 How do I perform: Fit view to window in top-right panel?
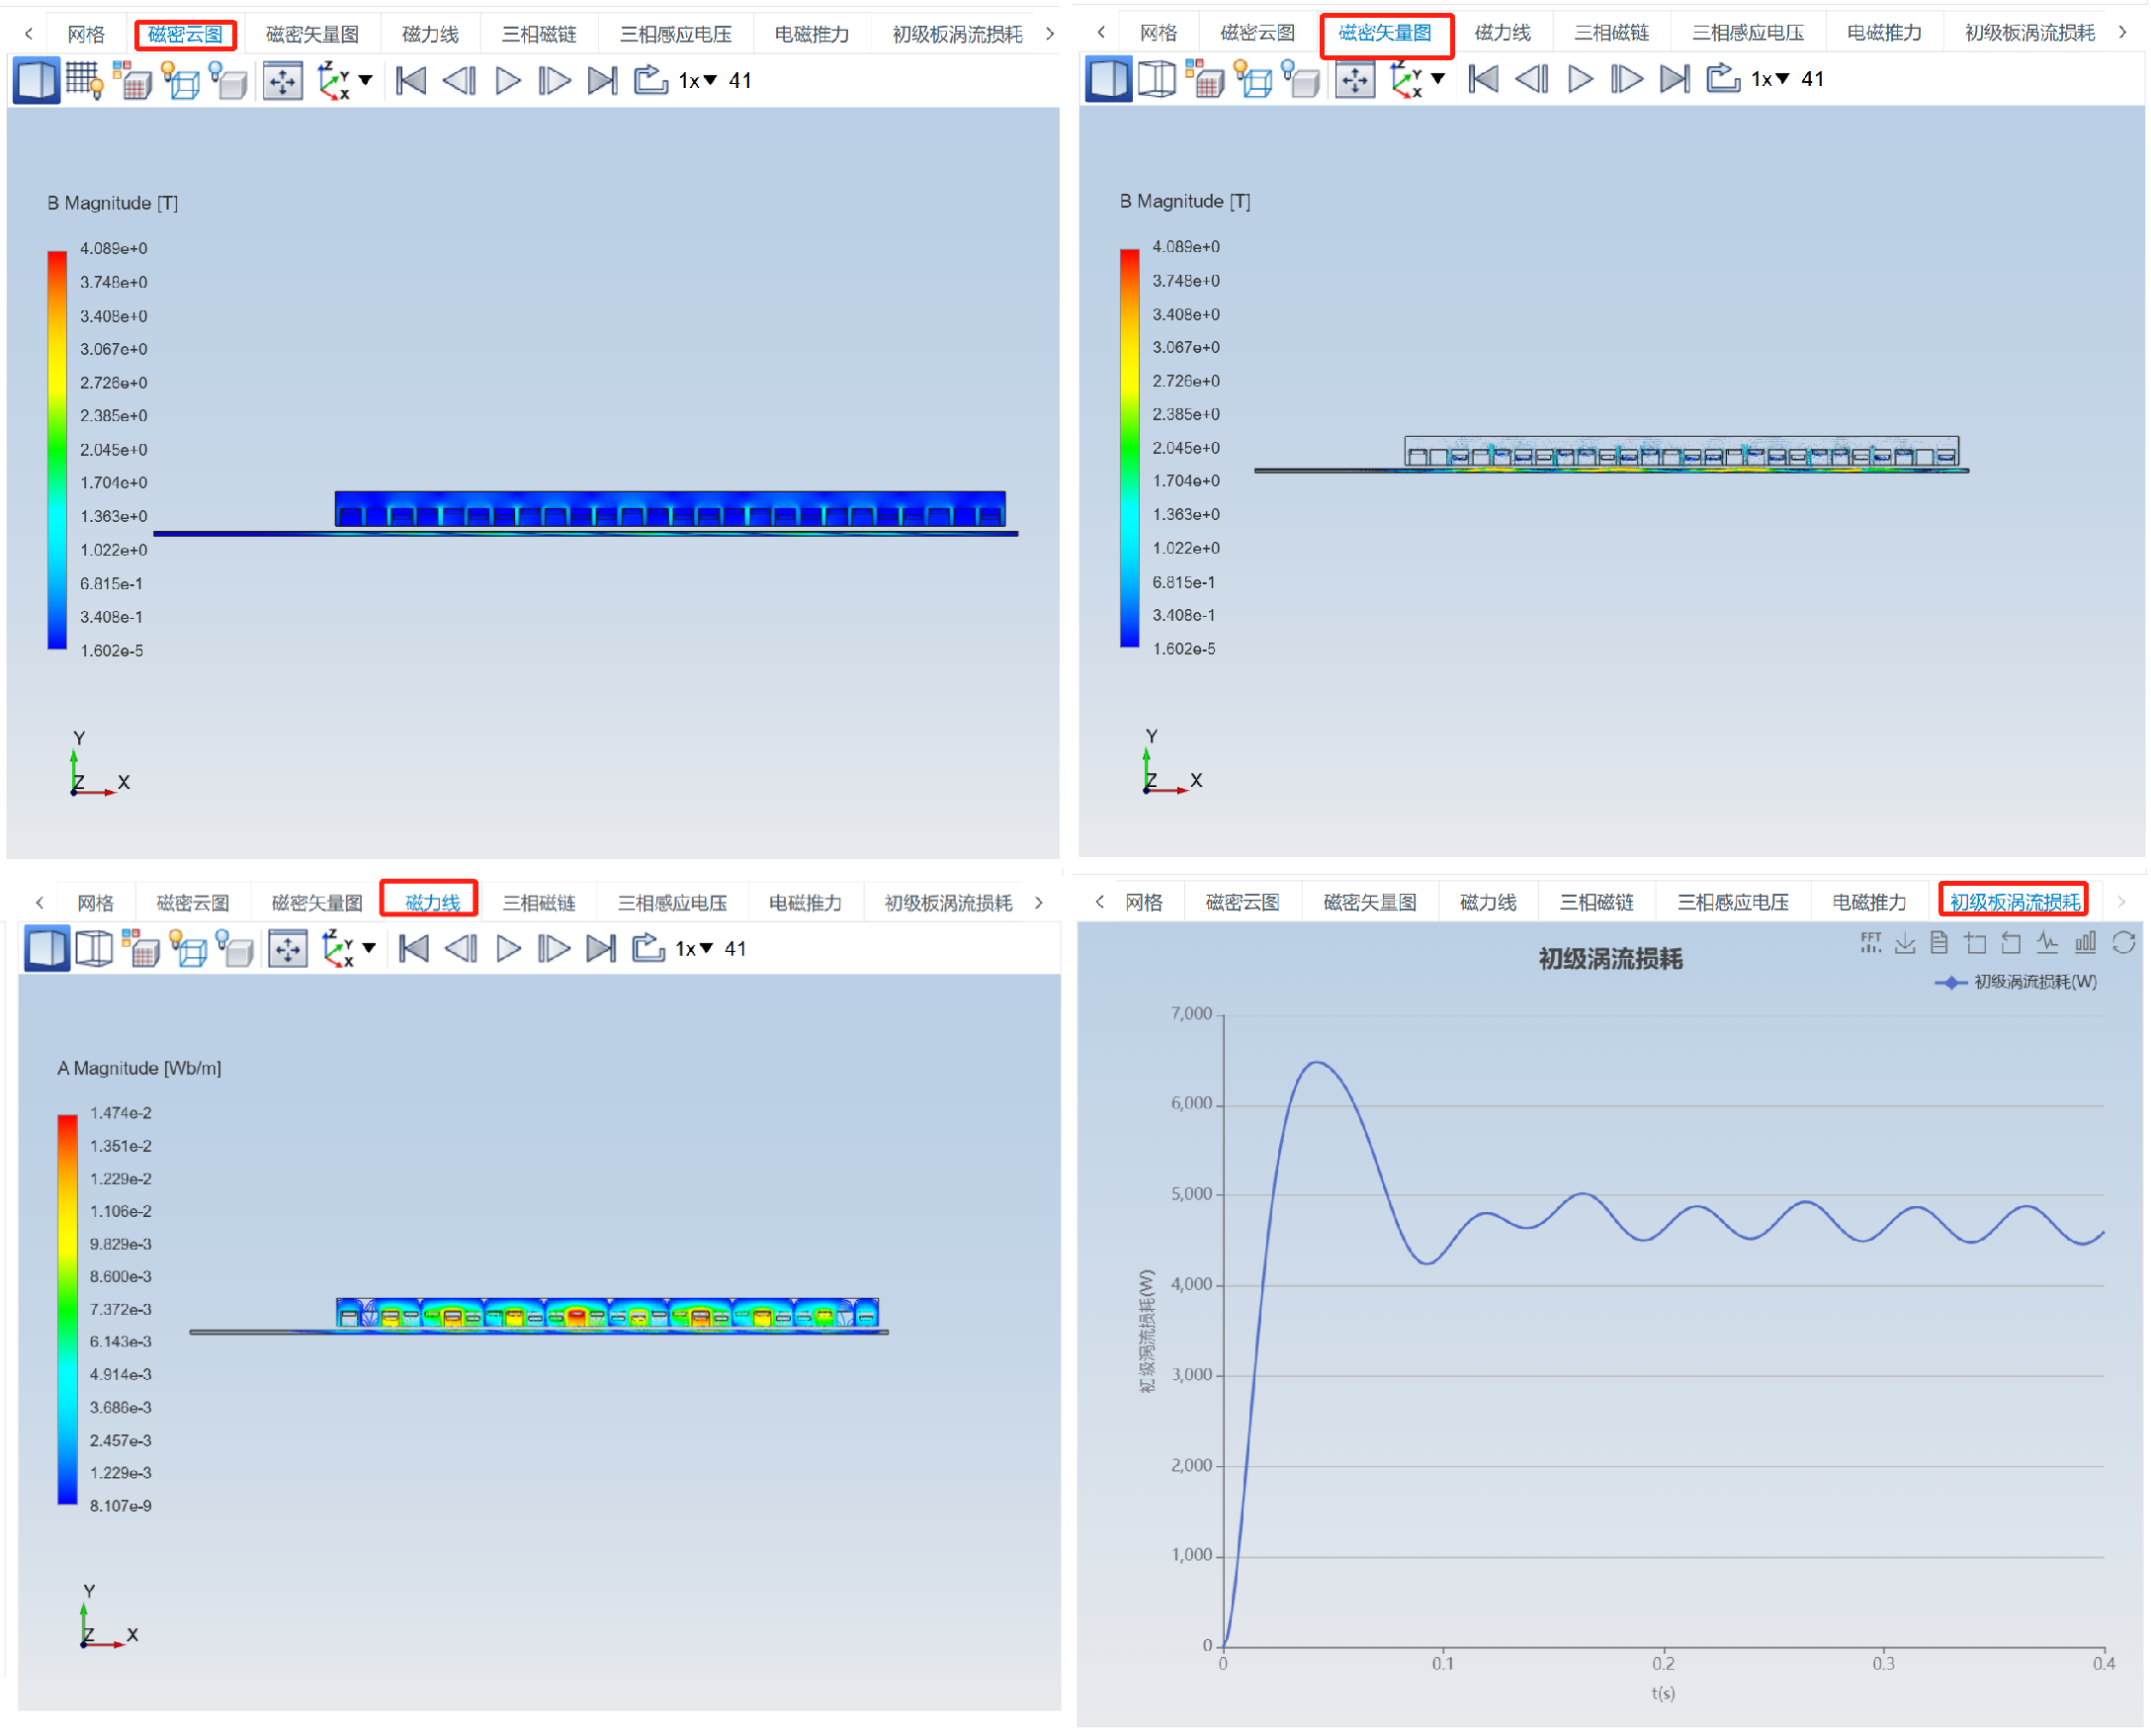coord(1355,79)
